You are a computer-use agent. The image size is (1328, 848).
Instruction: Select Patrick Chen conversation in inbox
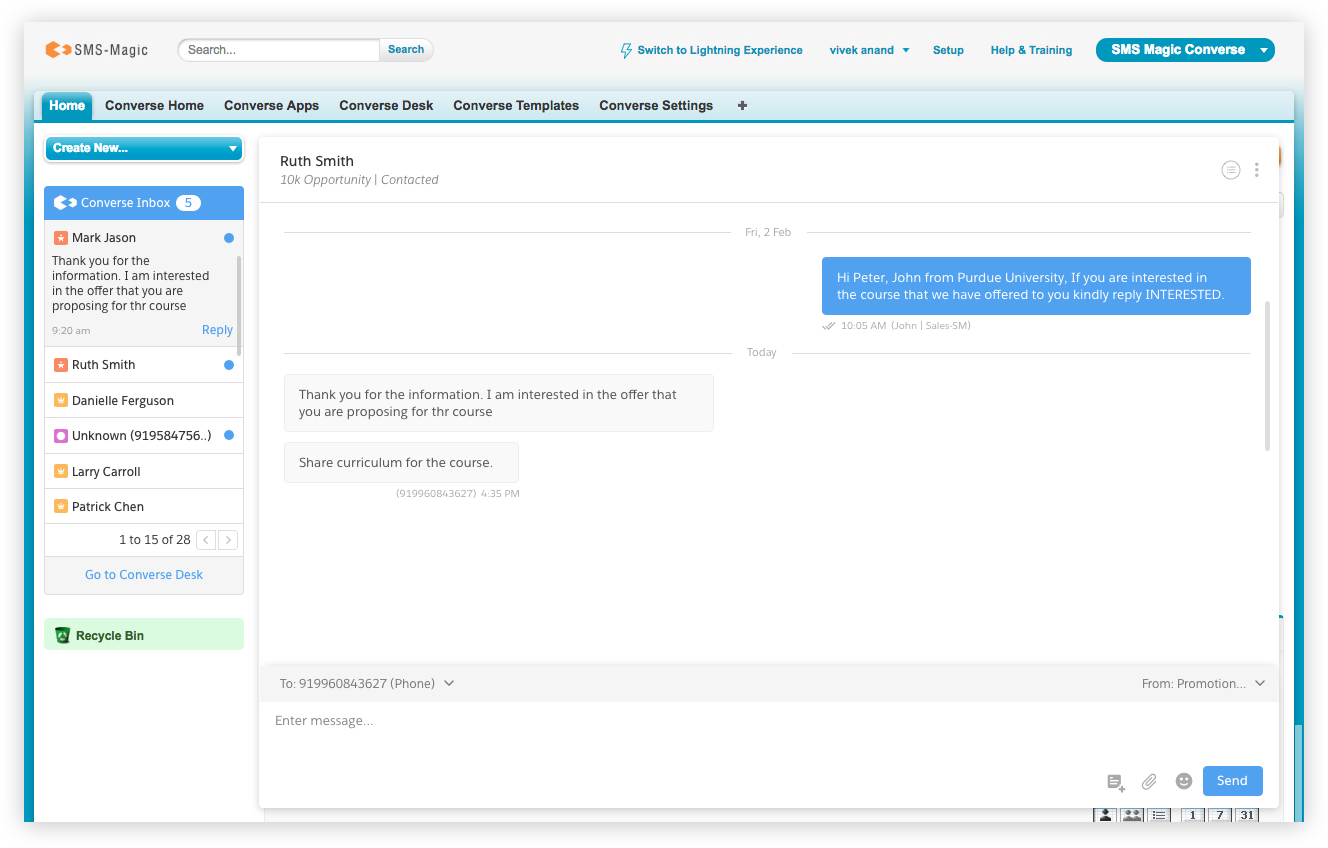tap(144, 507)
